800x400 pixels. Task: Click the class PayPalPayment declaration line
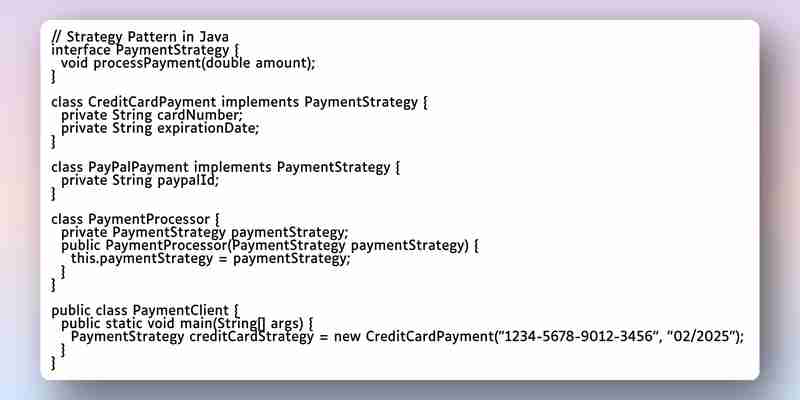click(x=226, y=167)
